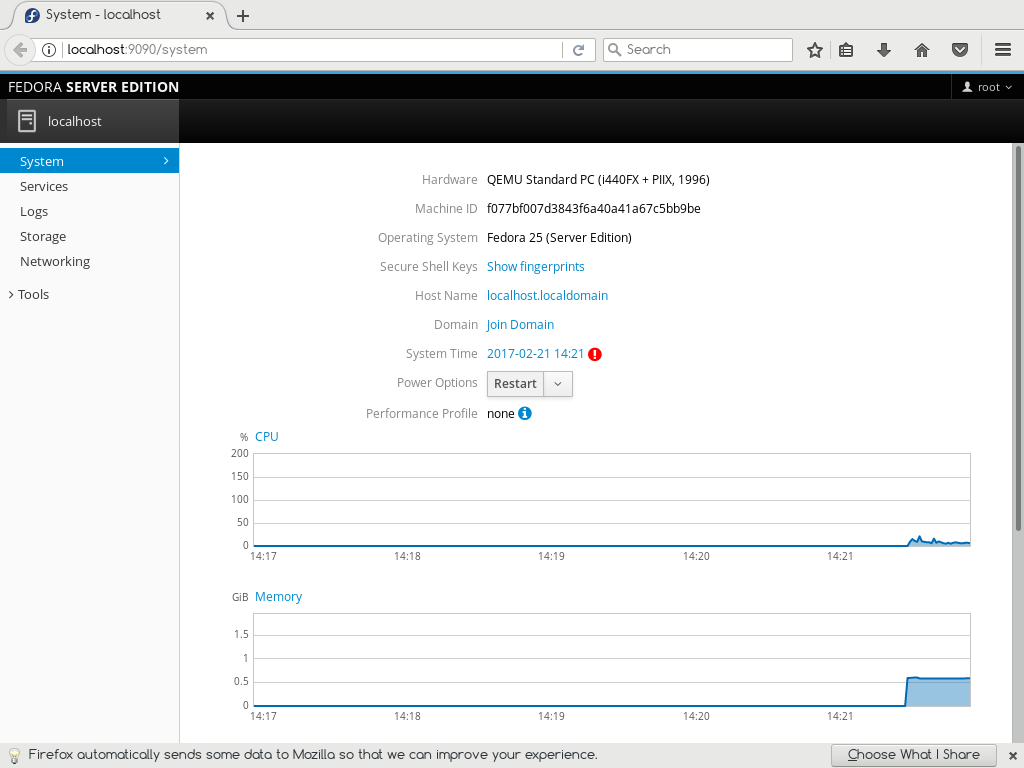The image size is (1024, 768).
Task: Click the Join Domain link
Action: coord(520,325)
